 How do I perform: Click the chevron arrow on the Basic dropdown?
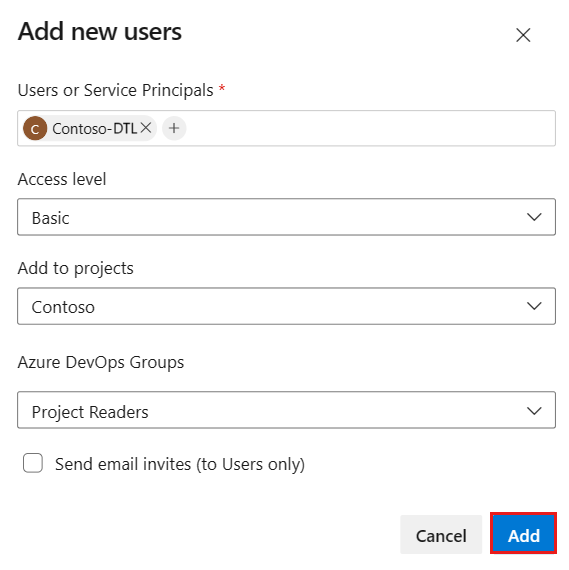[x=534, y=217]
